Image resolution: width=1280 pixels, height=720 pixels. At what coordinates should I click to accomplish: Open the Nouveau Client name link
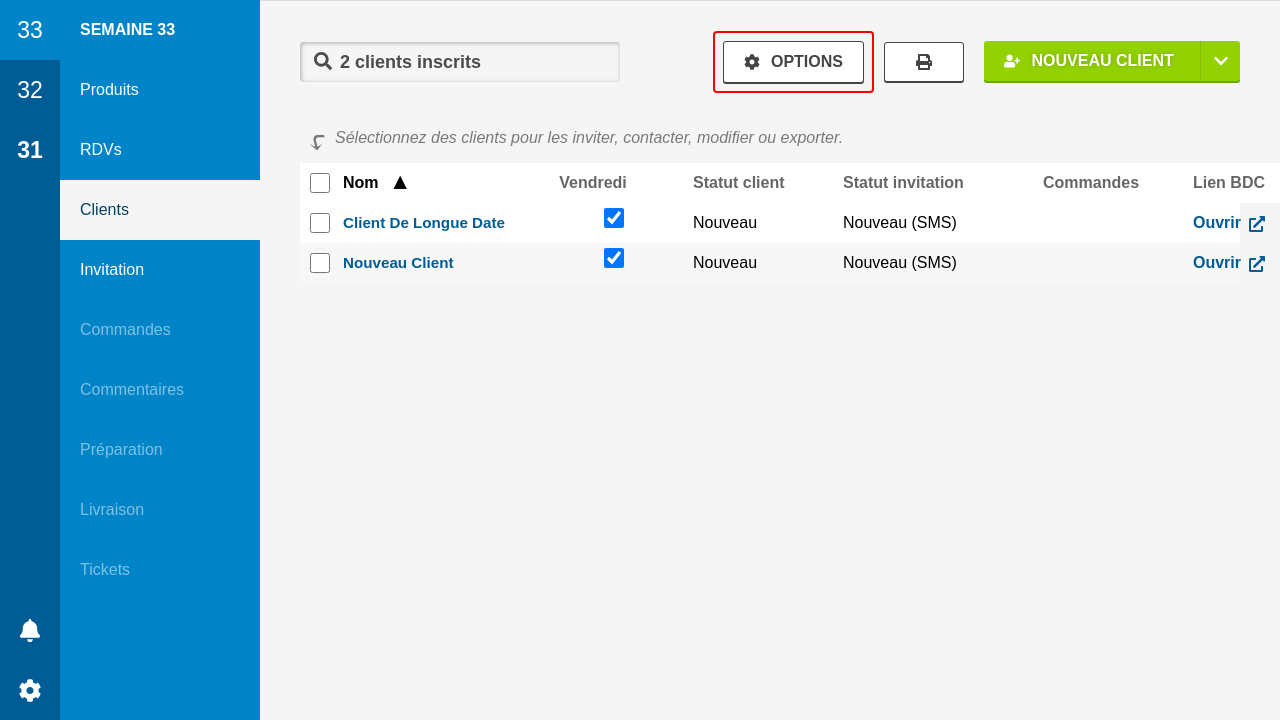[398, 263]
